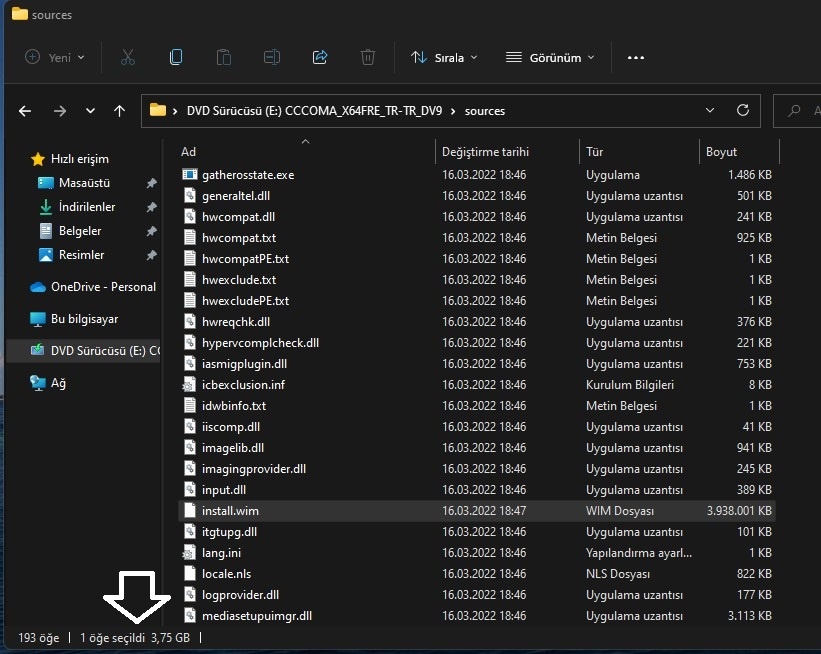The image size is (821, 654).
Task: Click the Copy icon in toolbar
Action: [x=176, y=57]
